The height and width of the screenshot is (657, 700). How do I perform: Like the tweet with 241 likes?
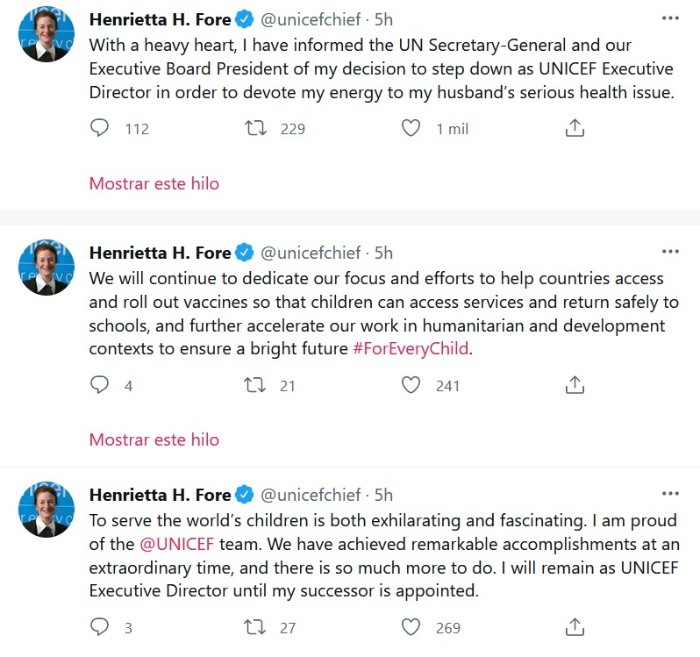click(411, 385)
